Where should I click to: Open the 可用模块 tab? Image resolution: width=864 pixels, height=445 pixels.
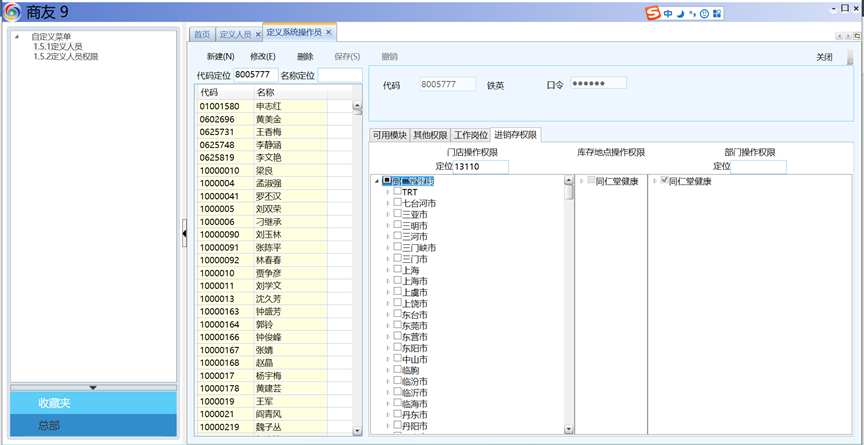389,135
